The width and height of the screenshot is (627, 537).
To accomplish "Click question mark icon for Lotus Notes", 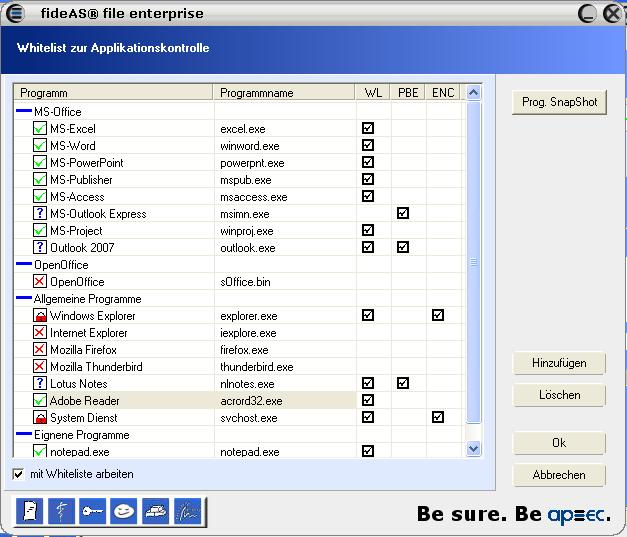I will 40,383.
